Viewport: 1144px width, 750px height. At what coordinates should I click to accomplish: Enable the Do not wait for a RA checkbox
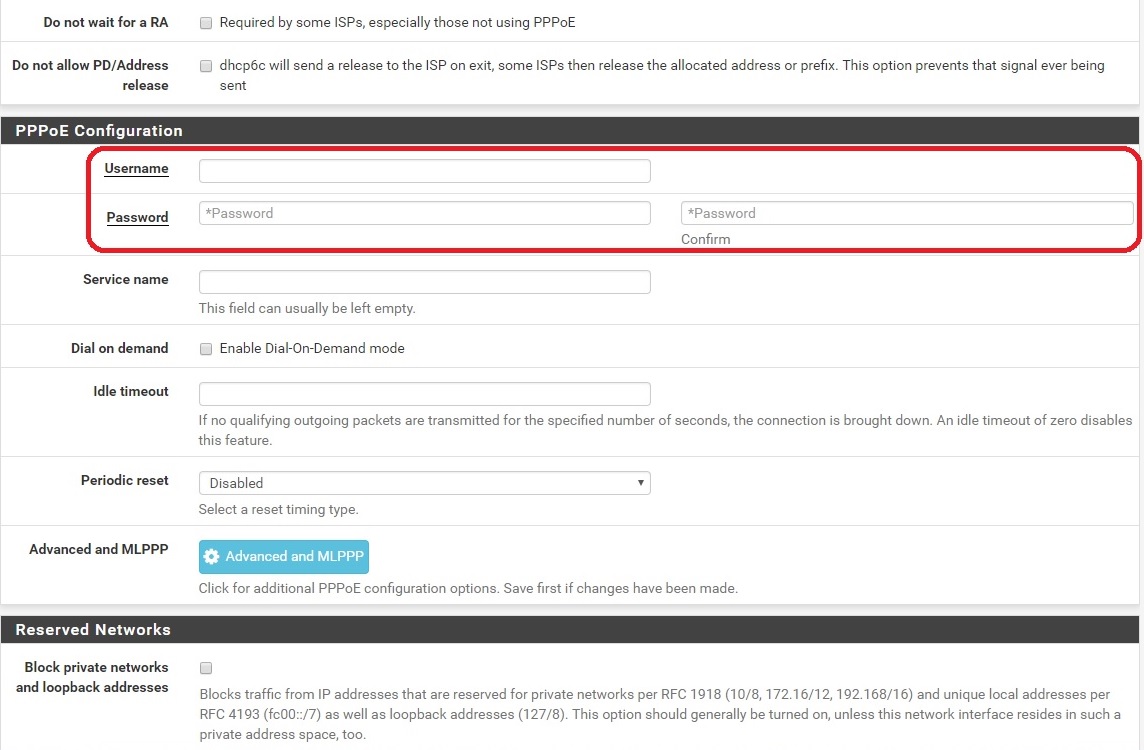pyautogui.click(x=206, y=22)
